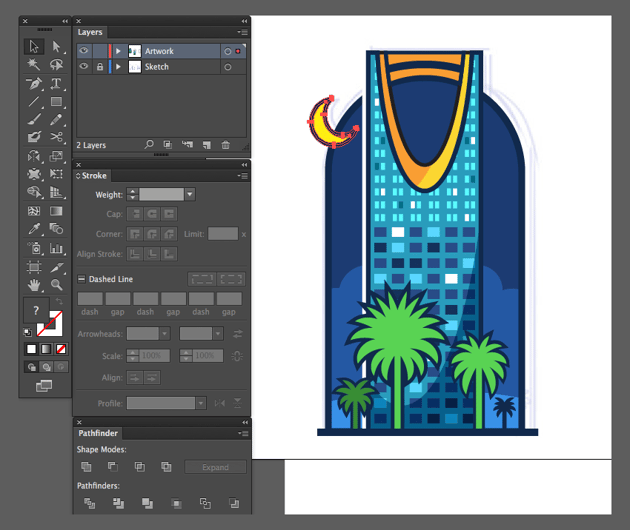Viewport: 630px width, 530px height.
Task: Select the Pencil tool
Action: pos(56,119)
